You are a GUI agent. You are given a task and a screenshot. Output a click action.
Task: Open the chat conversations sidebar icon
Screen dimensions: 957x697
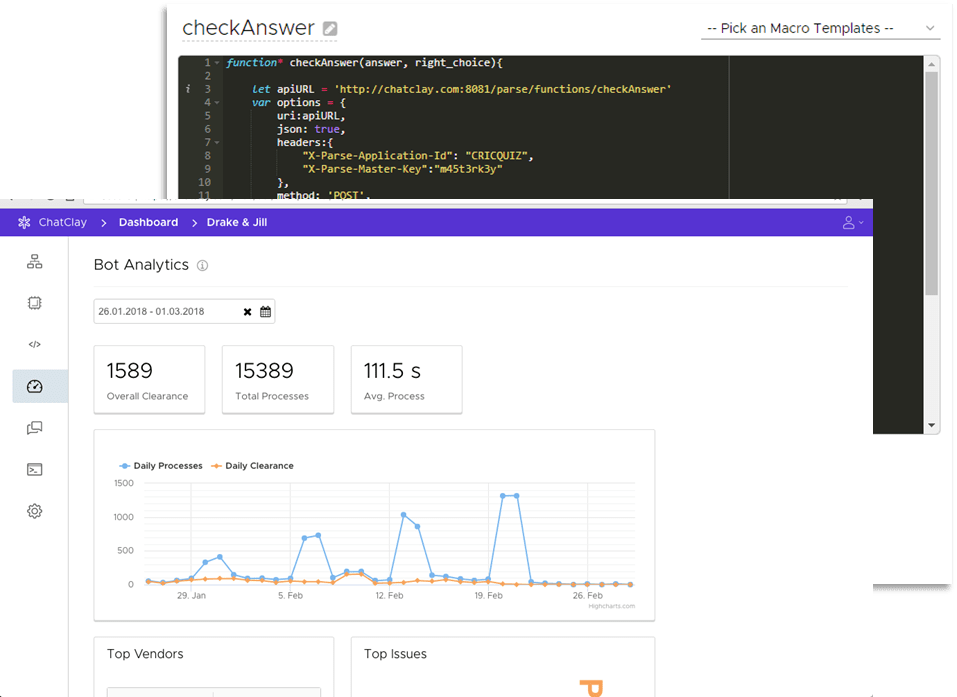point(35,428)
